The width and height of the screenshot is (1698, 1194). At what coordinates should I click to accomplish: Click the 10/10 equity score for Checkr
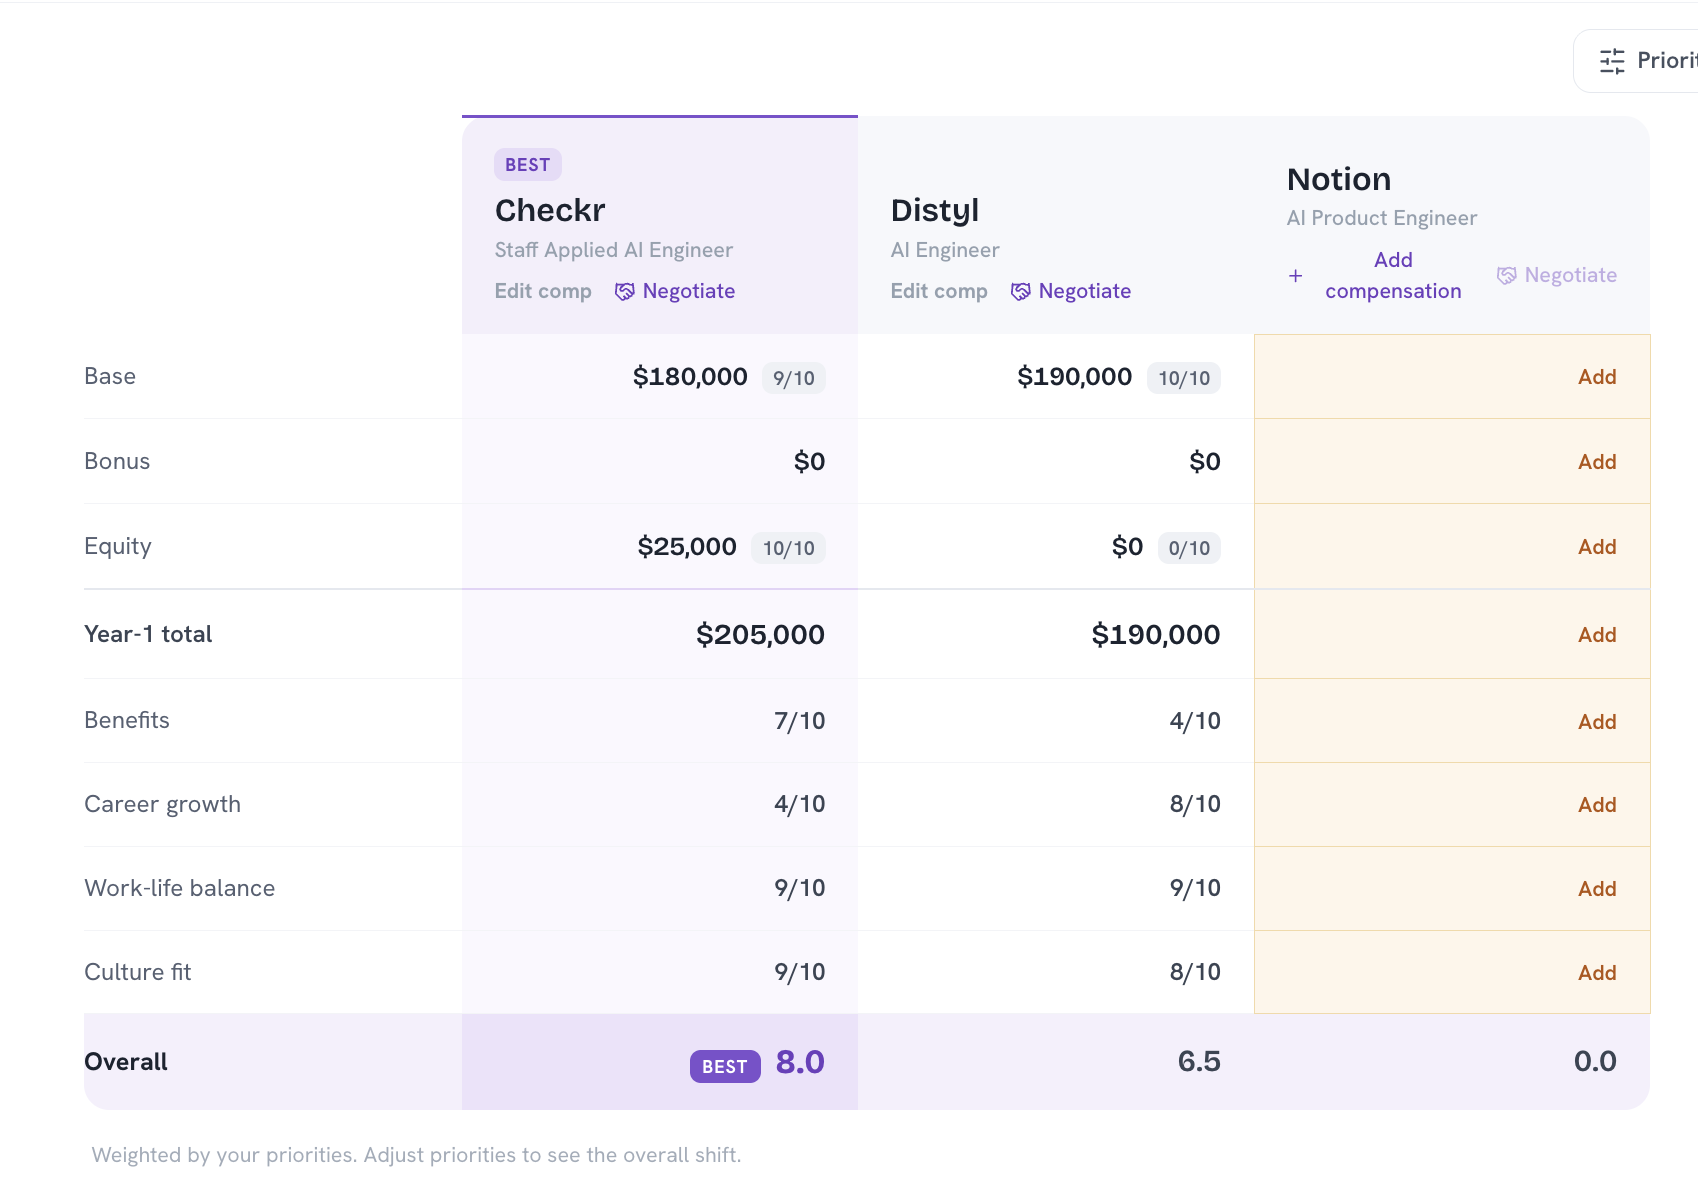pos(788,548)
